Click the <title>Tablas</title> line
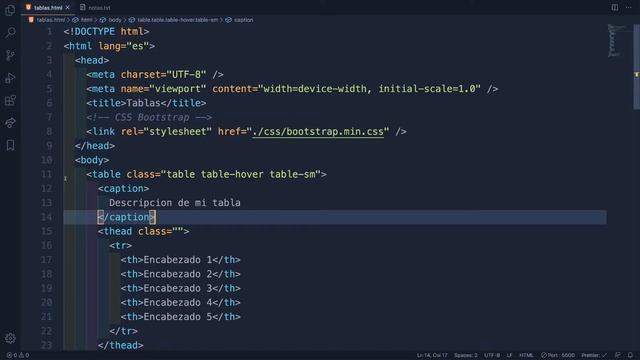Image resolution: width=640 pixels, height=360 pixels. [x=146, y=103]
